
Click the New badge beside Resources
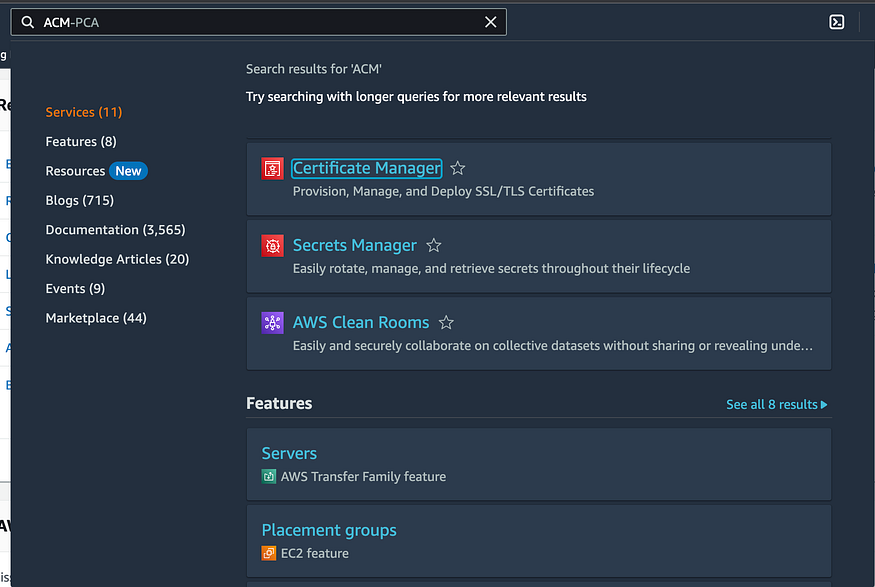point(128,171)
